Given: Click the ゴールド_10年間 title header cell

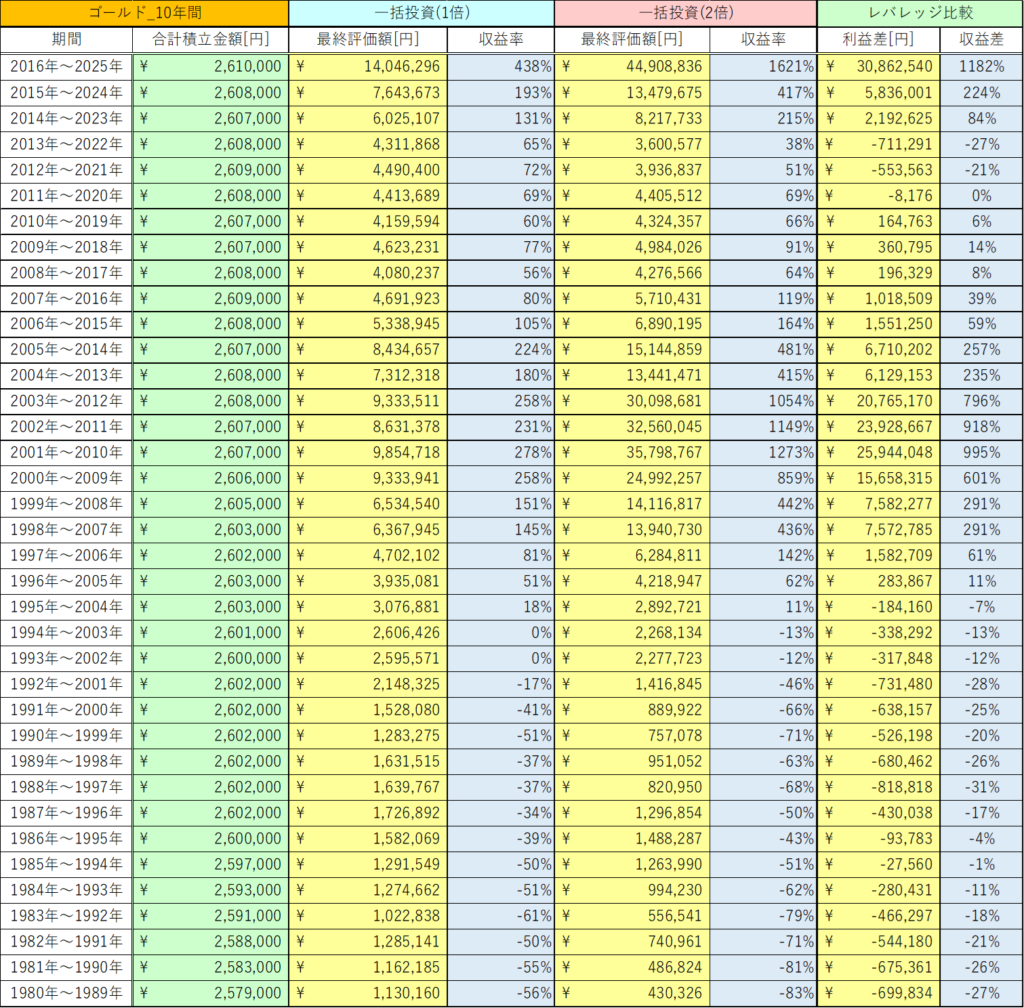Looking at the screenshot, I should [144, 14].
